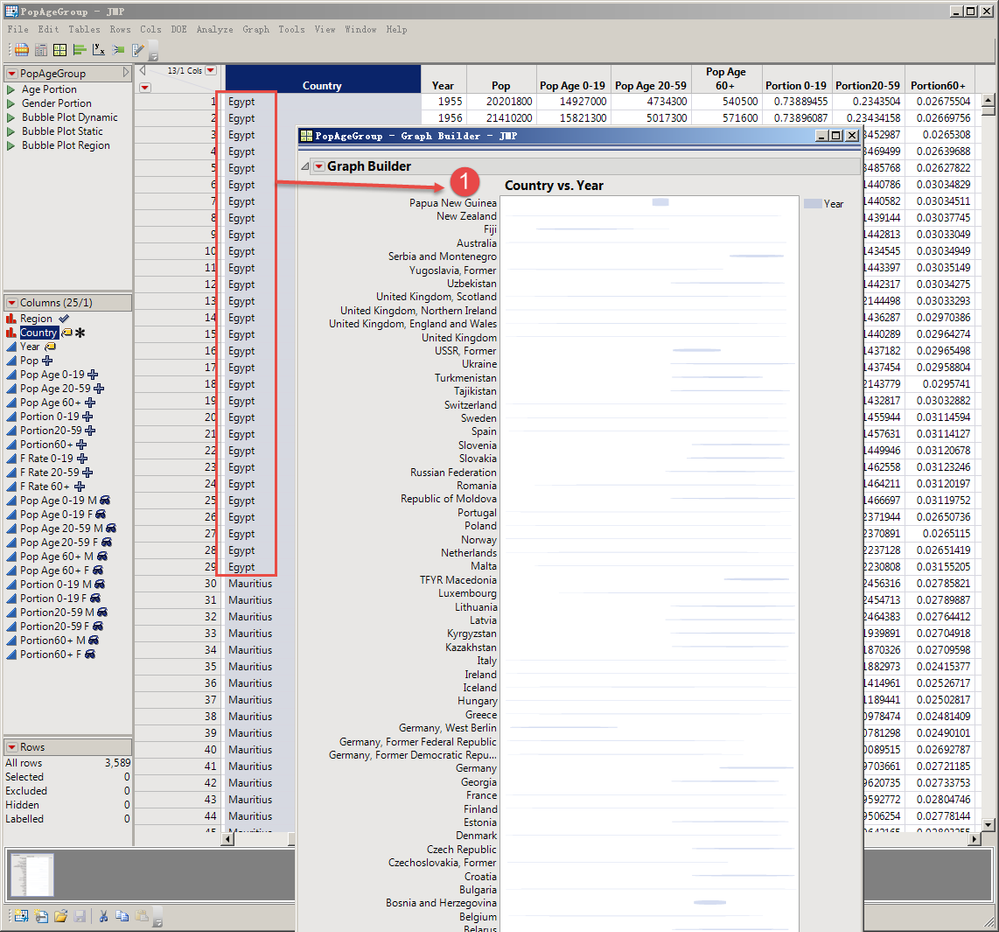Click the window thumbnail in the bottom panel

click(32, 876)
